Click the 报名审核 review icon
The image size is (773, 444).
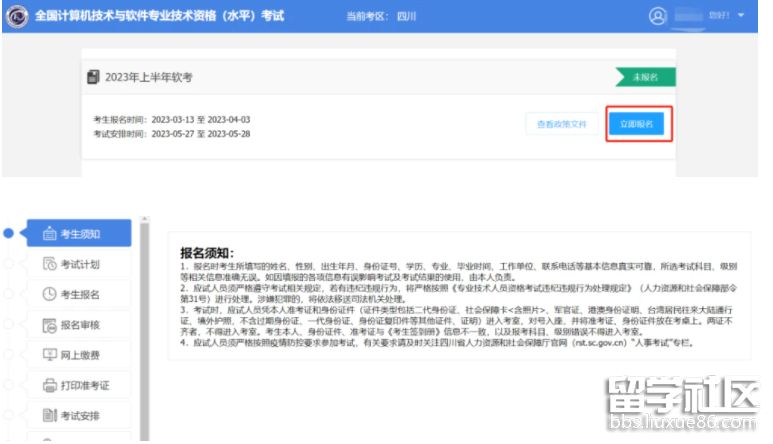click(49, 325)
